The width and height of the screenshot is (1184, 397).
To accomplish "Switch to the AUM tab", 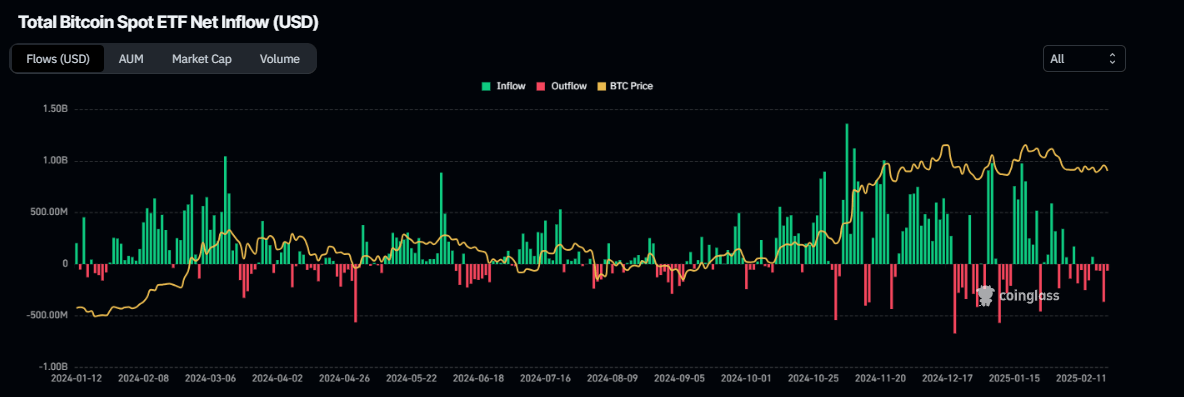I will click(131, 59).
